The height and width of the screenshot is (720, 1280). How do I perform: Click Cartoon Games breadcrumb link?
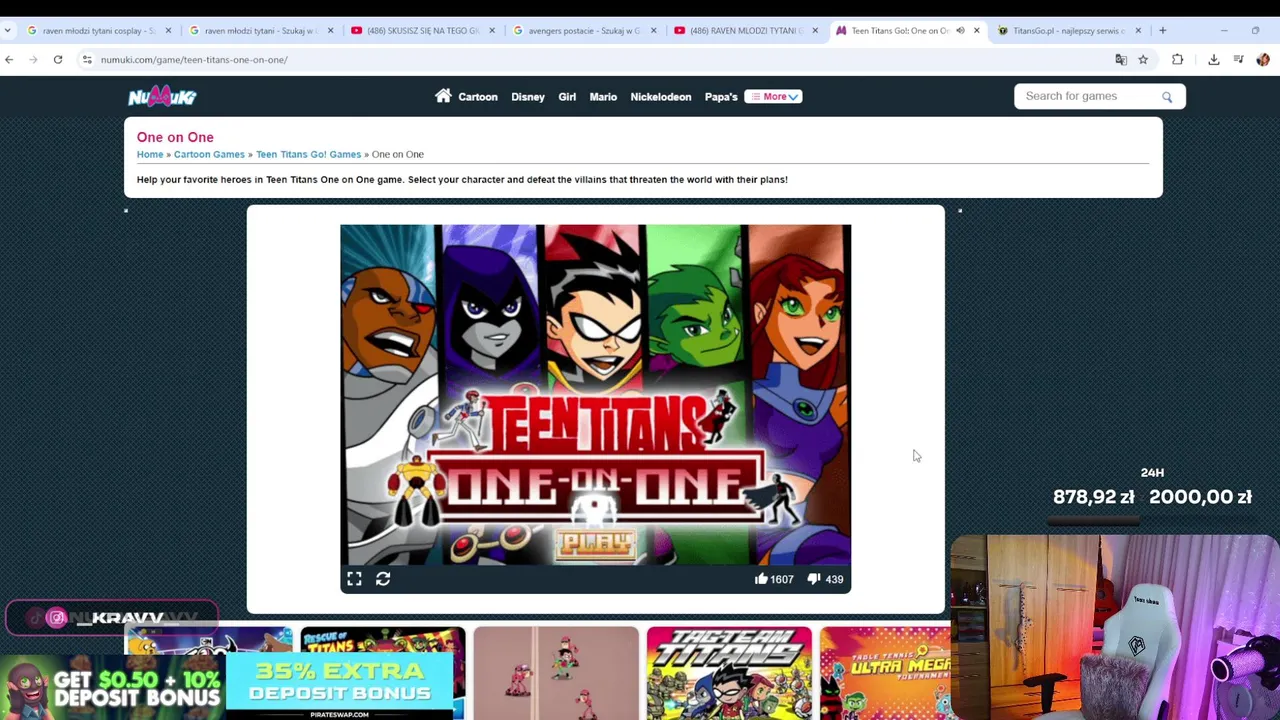pos(209,154)
